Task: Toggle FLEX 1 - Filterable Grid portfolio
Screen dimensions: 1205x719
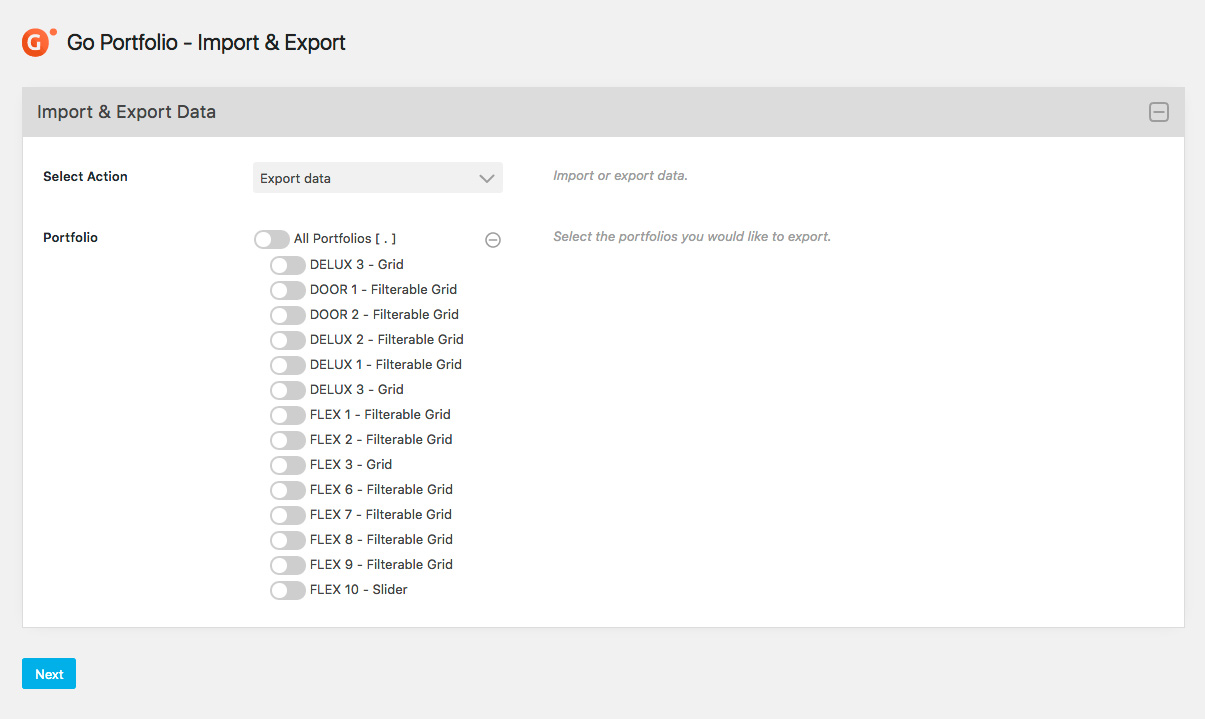Action: (287, 415)
